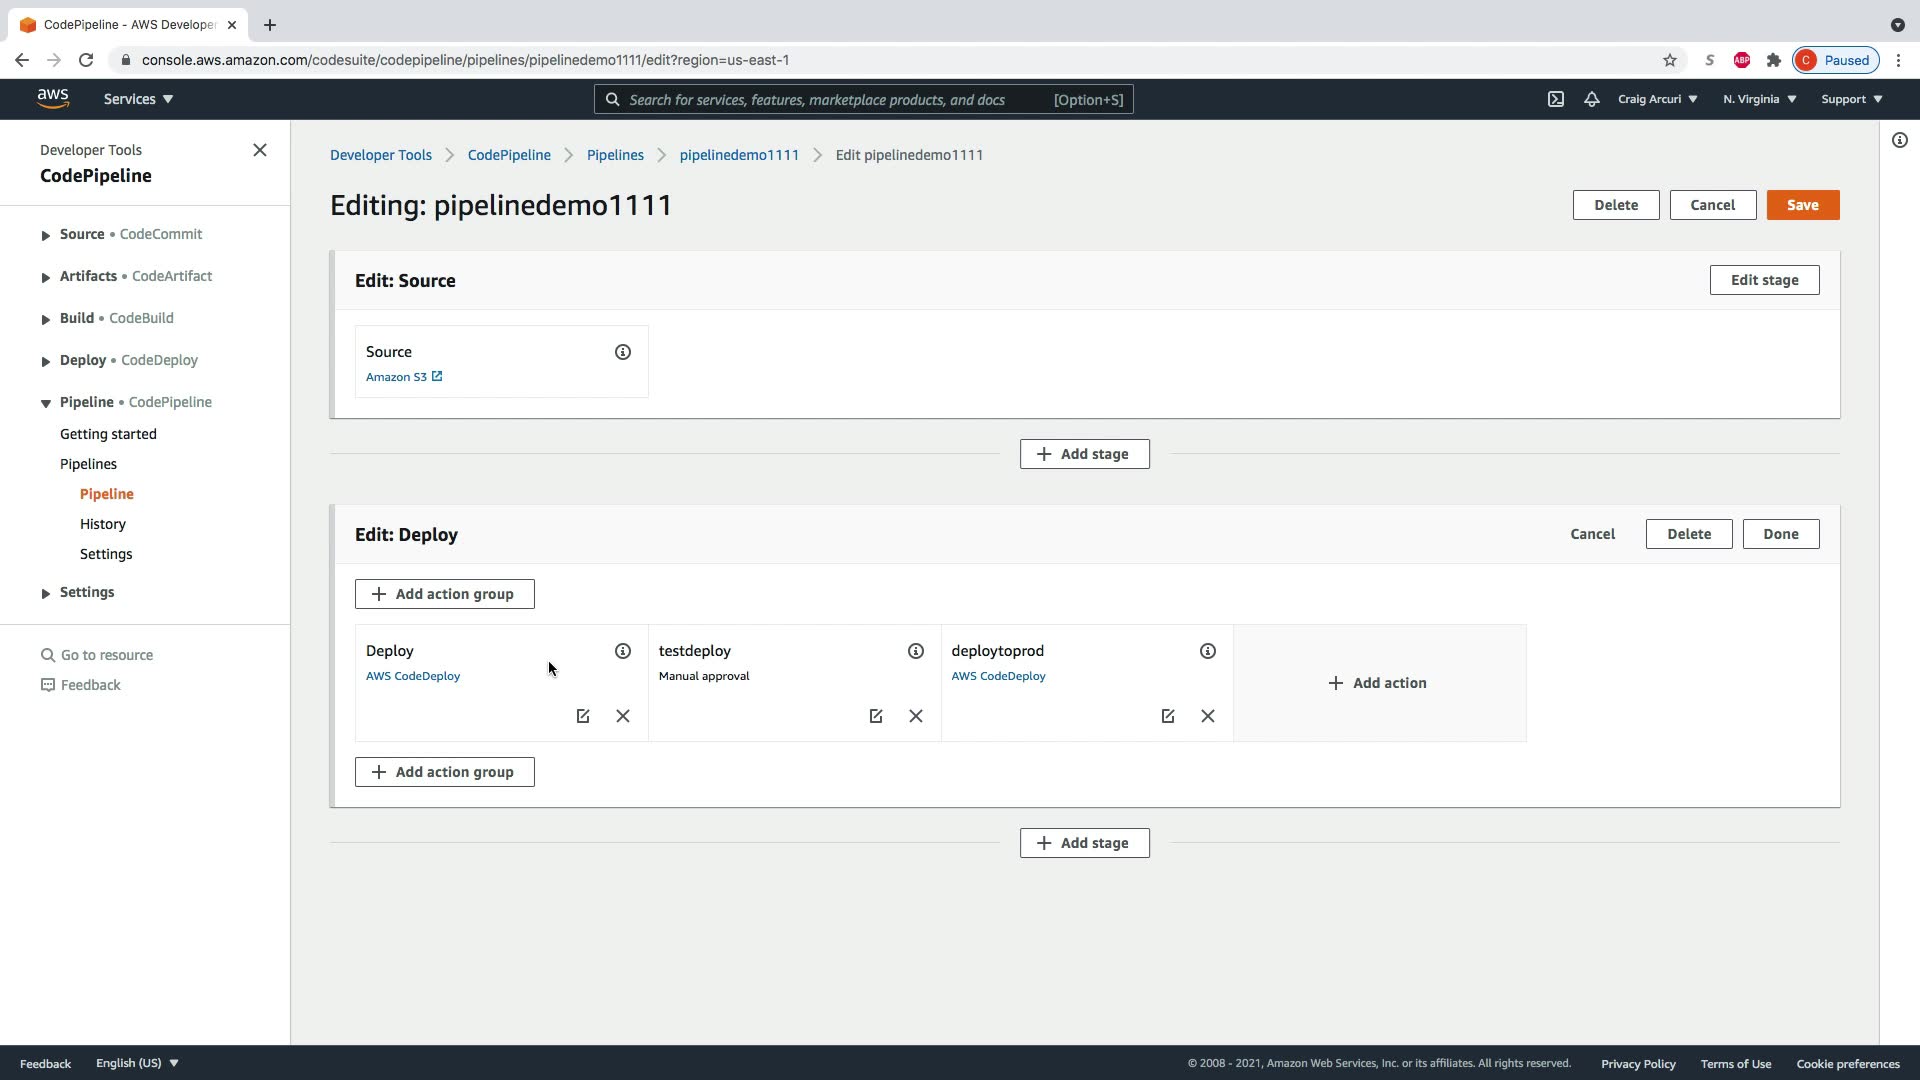Remove the testdeploy action with X icon
Viewport: 1920px width, 1080px height.
click(x=915, y=716)
